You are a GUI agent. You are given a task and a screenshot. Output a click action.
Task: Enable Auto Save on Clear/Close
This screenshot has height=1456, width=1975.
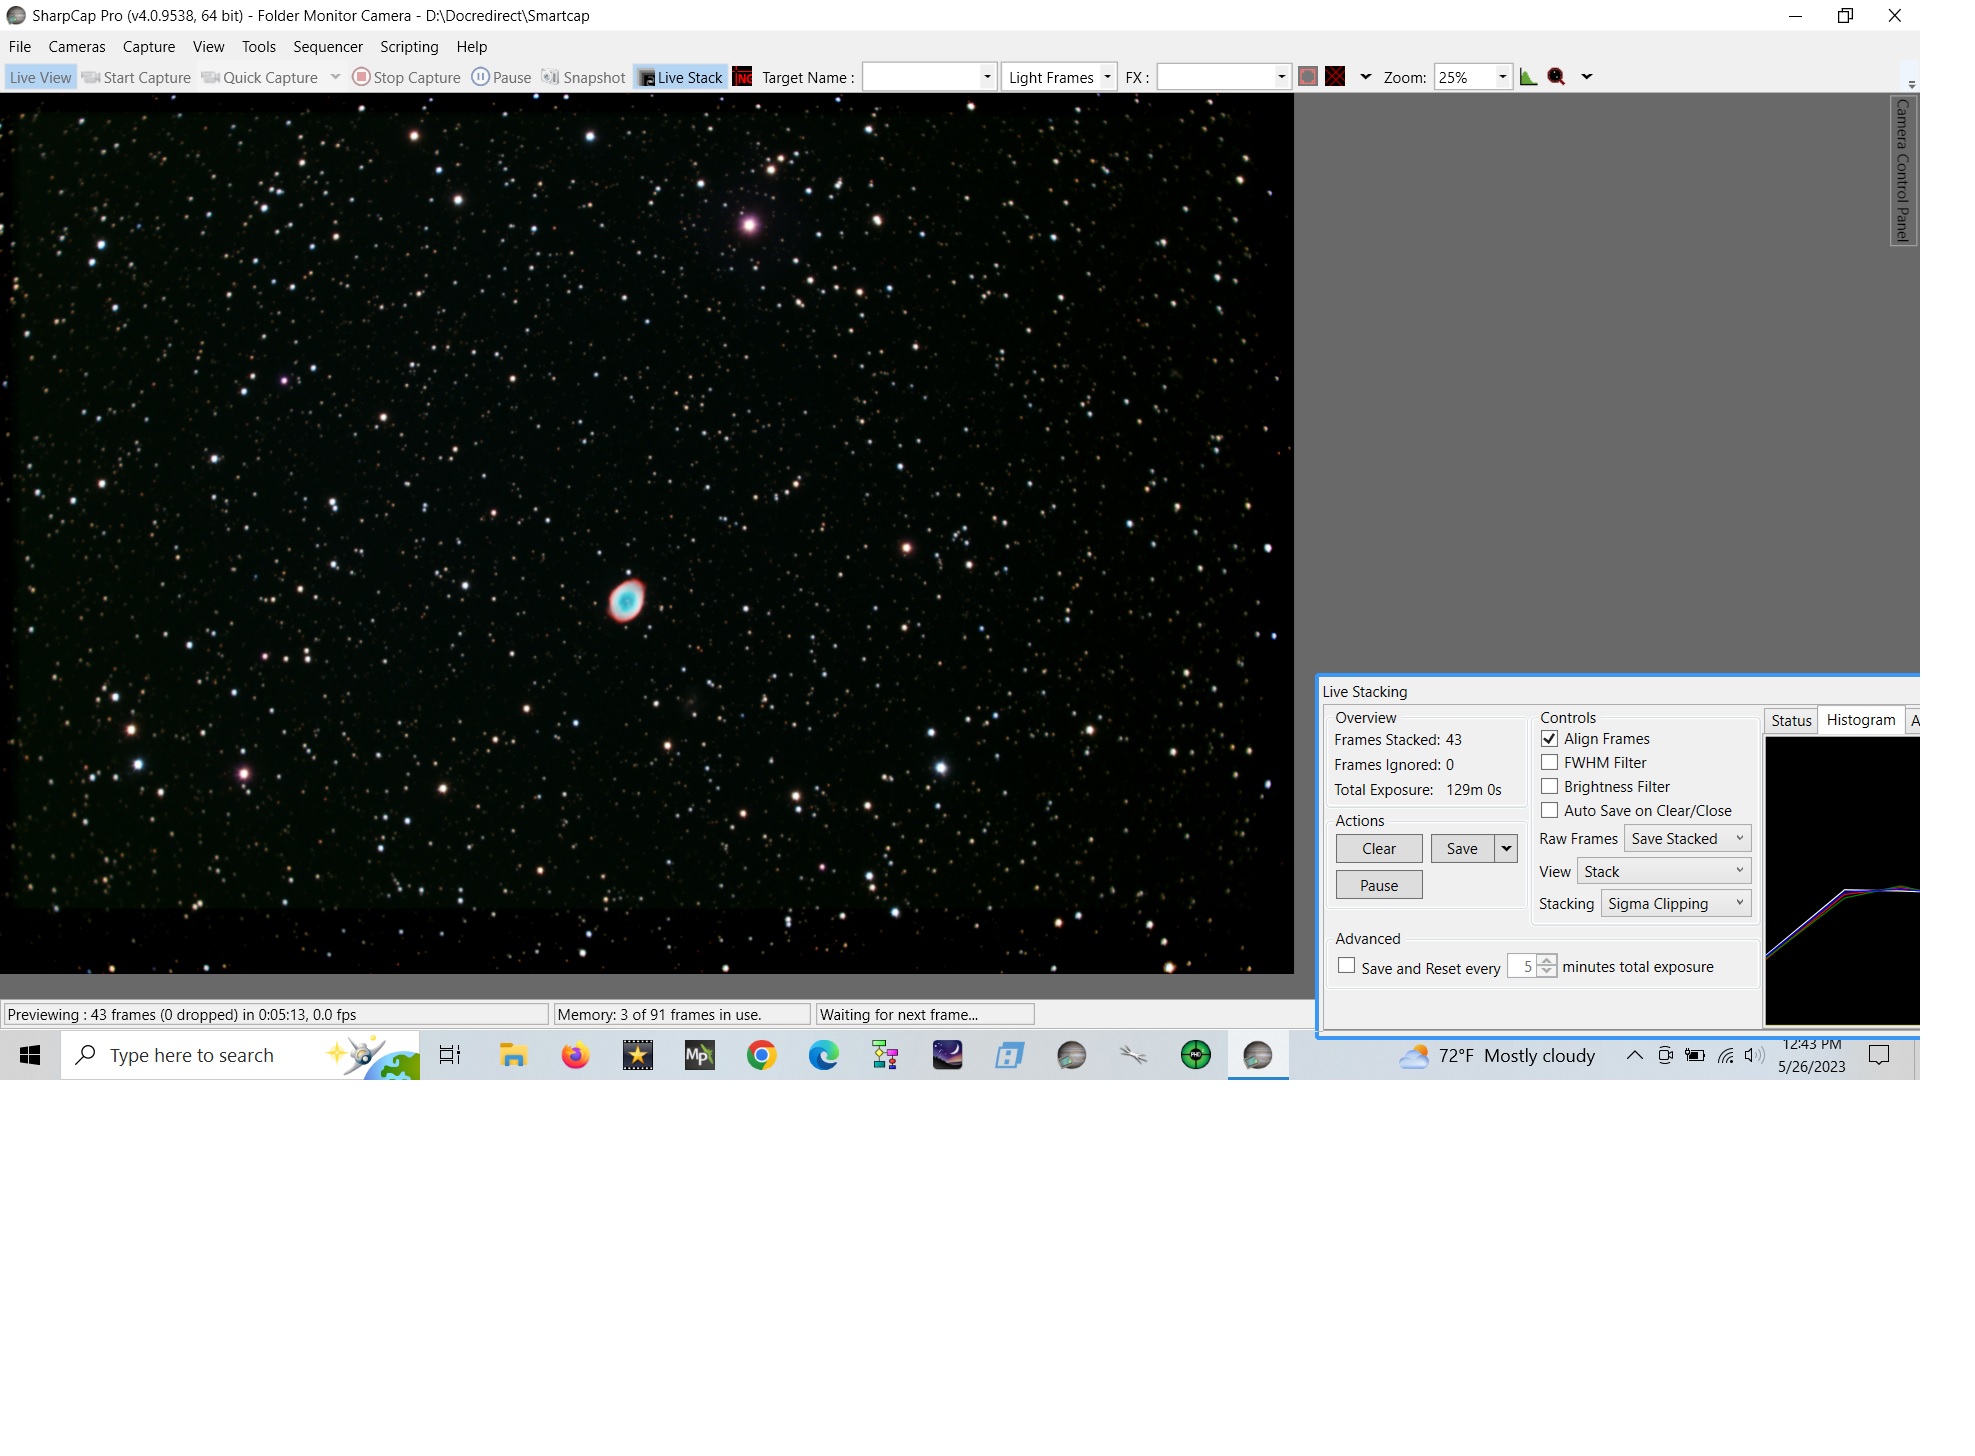tap(1549, 810)
